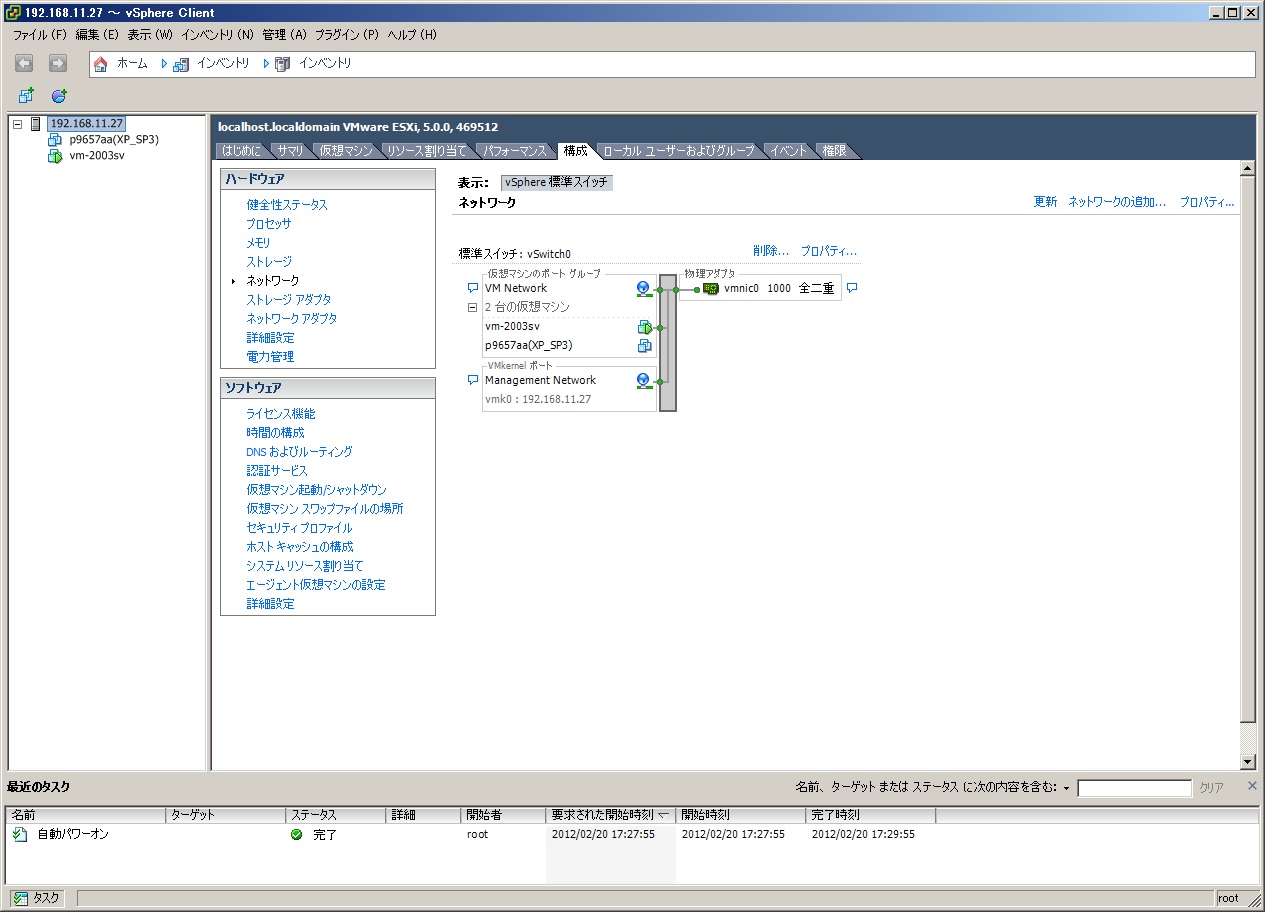Viewport: 1265px width, 912px height.
Task: Open the ファイル (F) menu
Action: [x=39, y=35]
